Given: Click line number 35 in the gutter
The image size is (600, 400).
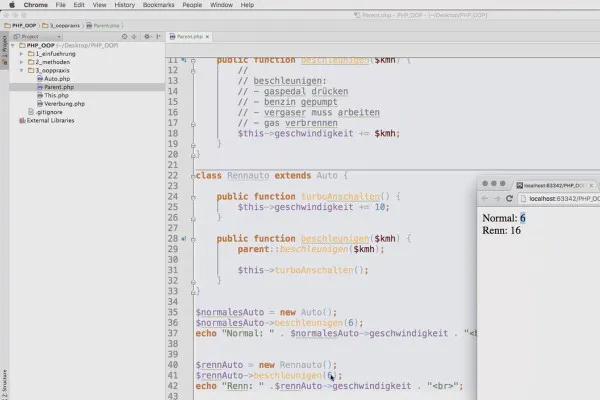Looking at the screenshot, I should pos(173,312).
